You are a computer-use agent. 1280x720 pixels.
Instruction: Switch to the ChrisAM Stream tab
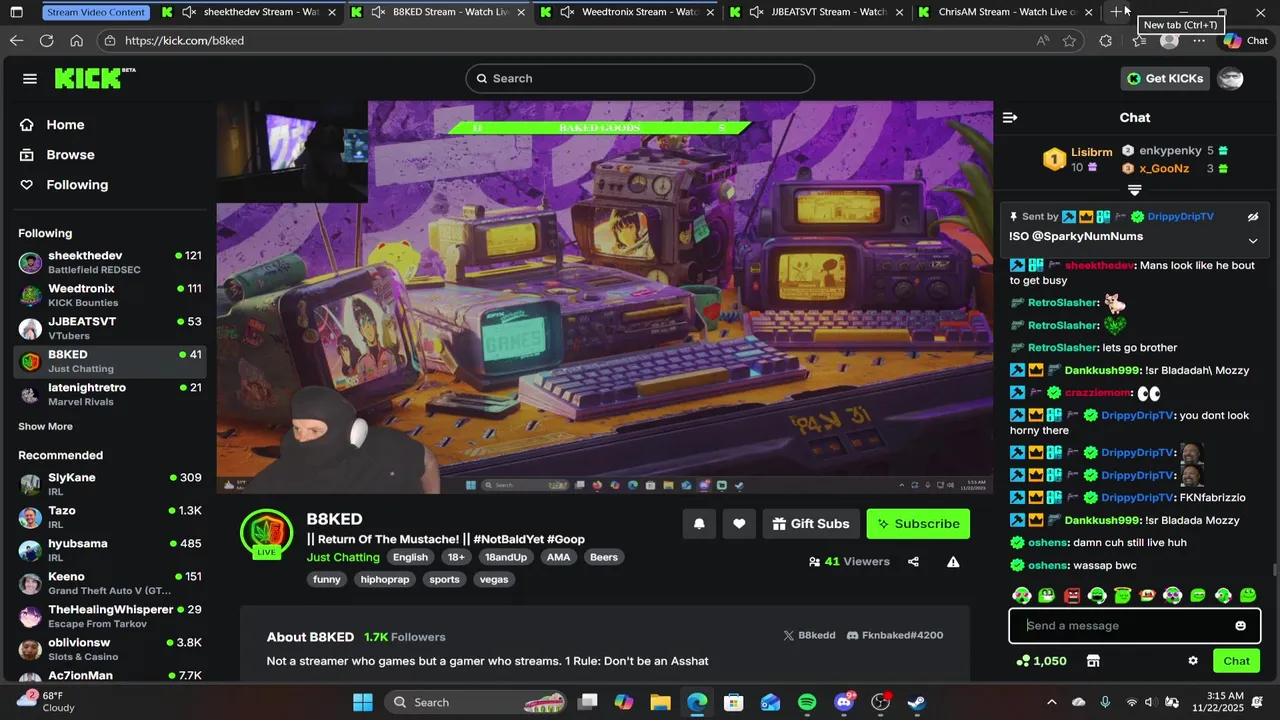tap(1005, 12)
